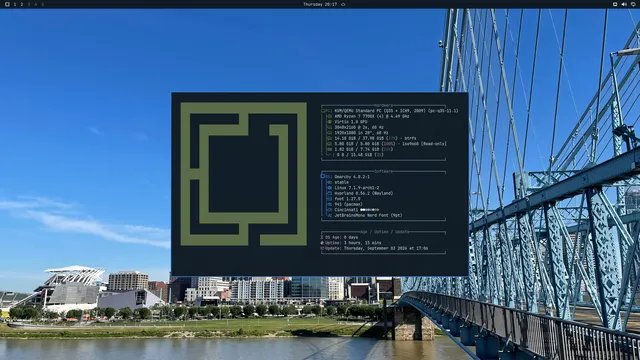
Task: Click the 7.74 GiB memory usage line
Action: 364,149
